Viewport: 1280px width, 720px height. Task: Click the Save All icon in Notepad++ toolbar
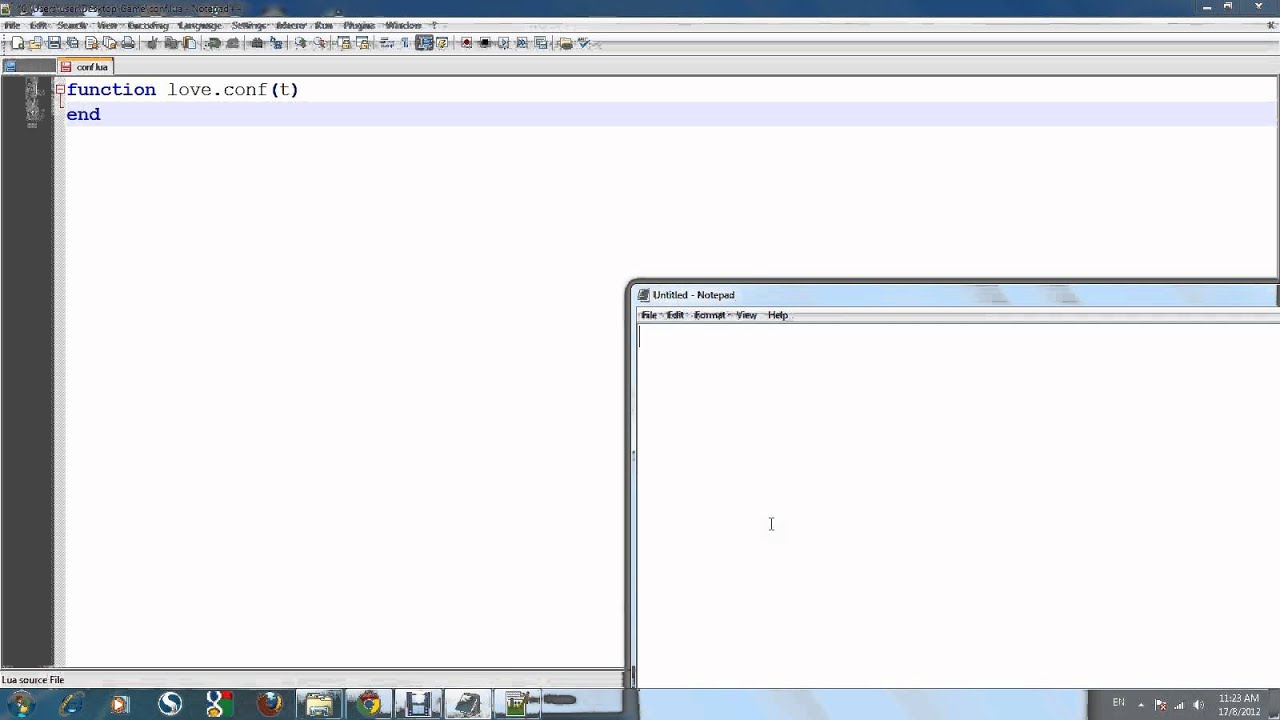72,43
